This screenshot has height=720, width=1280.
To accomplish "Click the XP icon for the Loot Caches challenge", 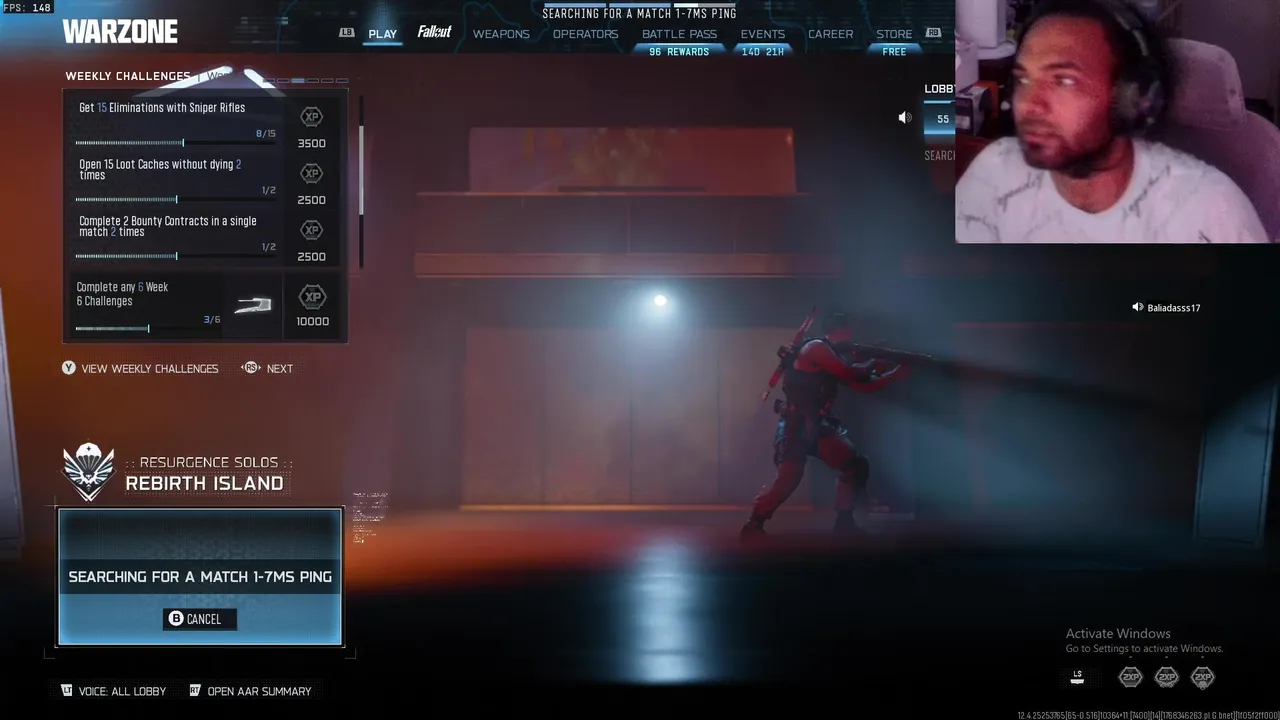I will [312, 174].
